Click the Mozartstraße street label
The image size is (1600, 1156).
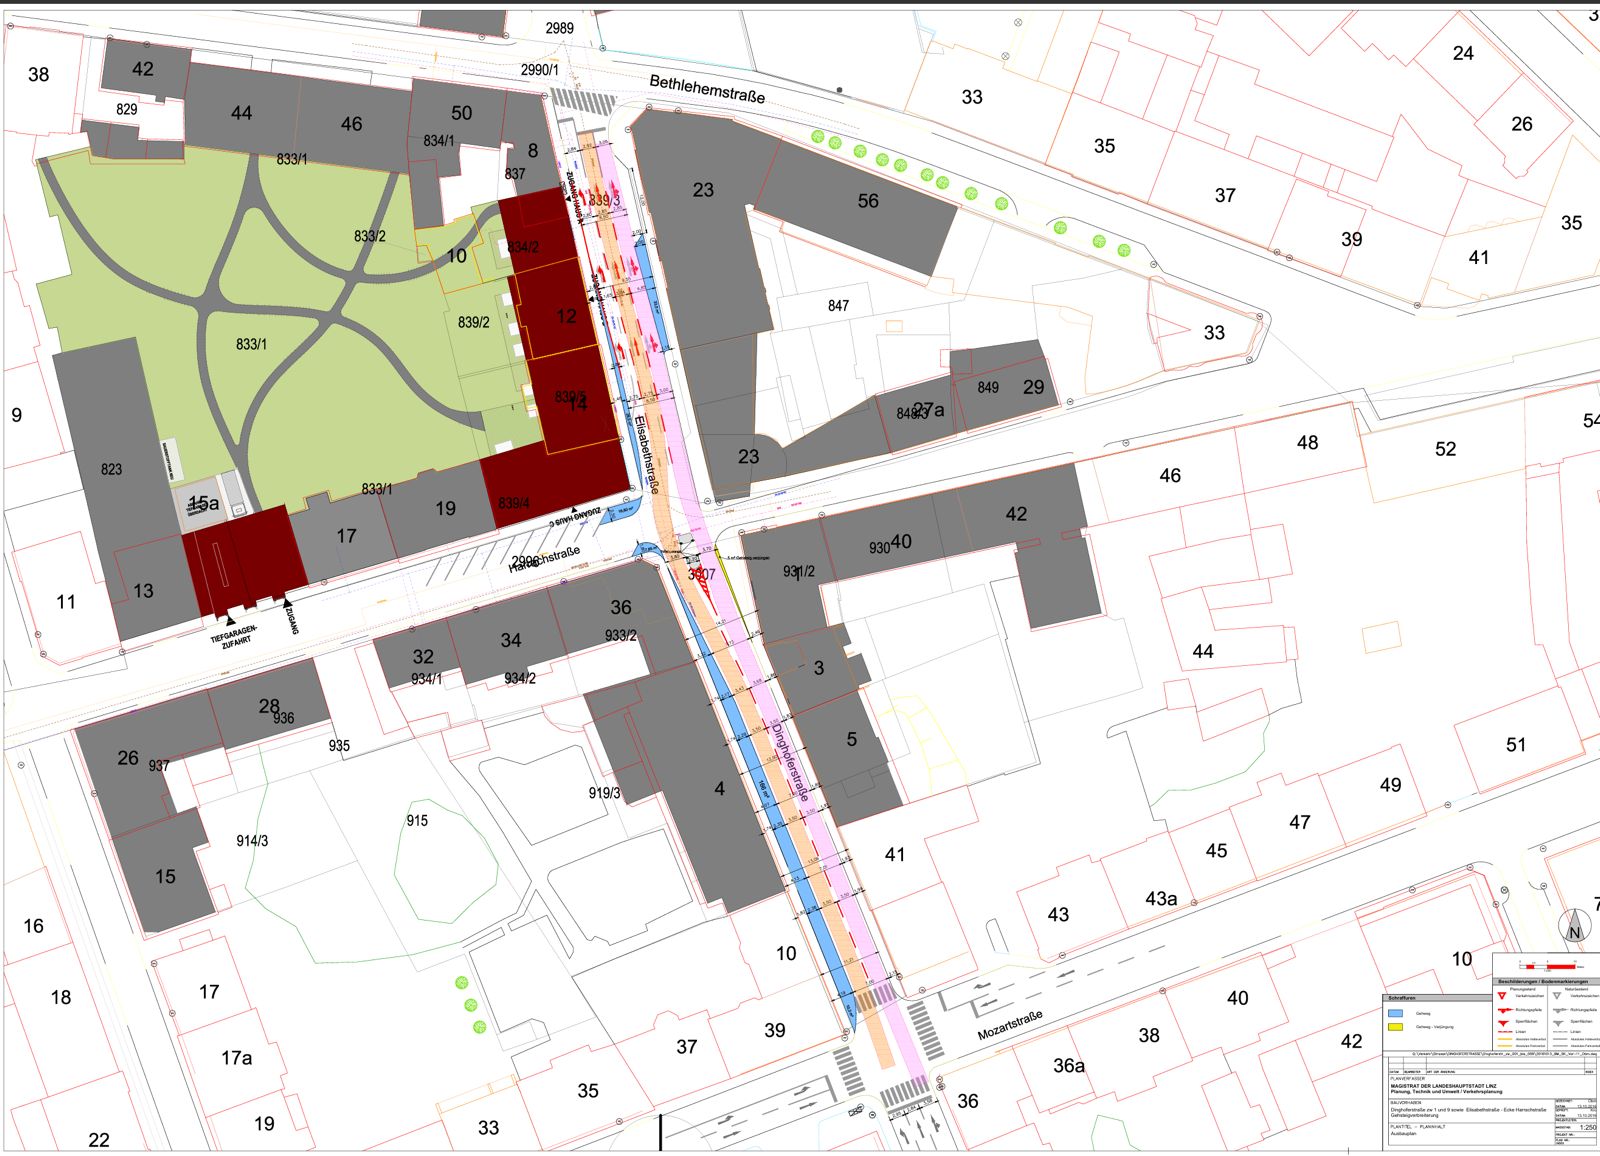(1010, 1025)
